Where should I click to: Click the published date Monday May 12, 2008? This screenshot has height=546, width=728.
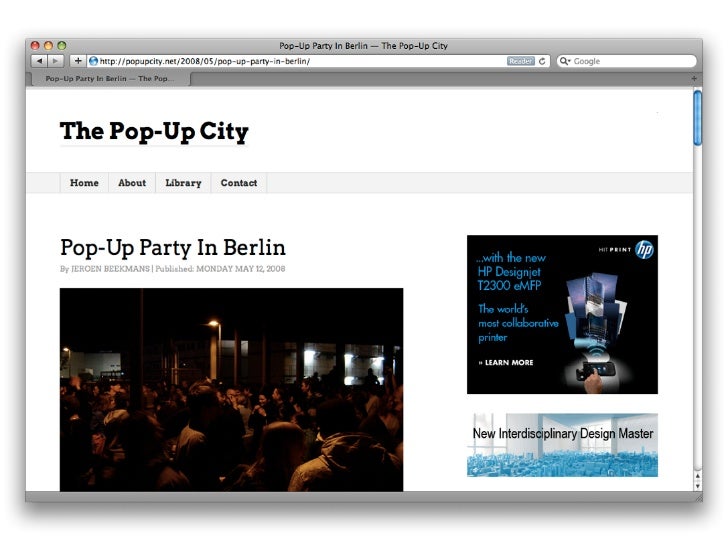[240, 269]
